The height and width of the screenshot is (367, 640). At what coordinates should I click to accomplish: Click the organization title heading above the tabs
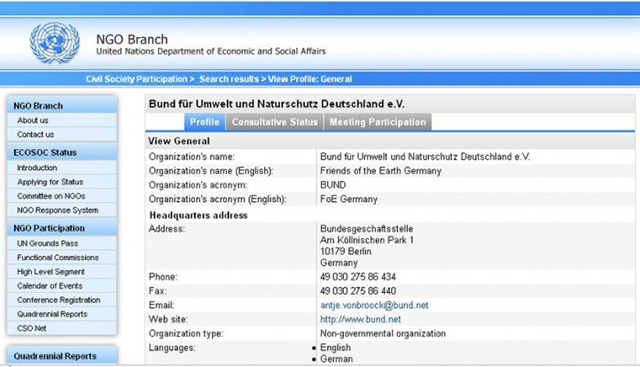[x=276, y=104]
